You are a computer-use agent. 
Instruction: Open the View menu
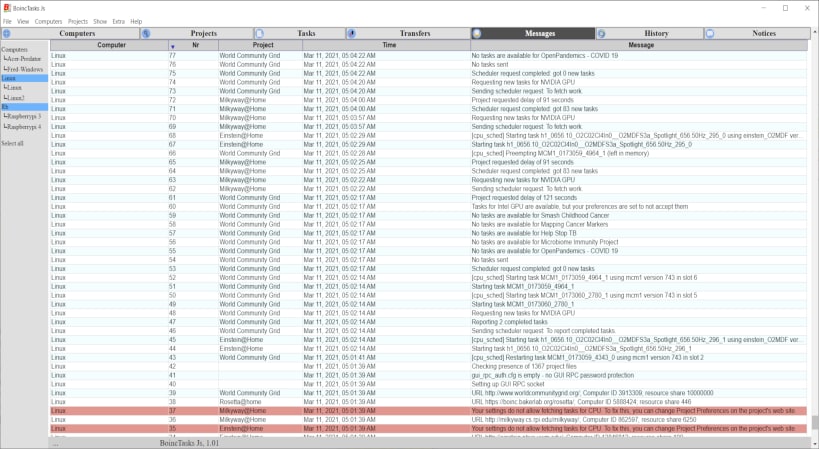click(23, 21)
